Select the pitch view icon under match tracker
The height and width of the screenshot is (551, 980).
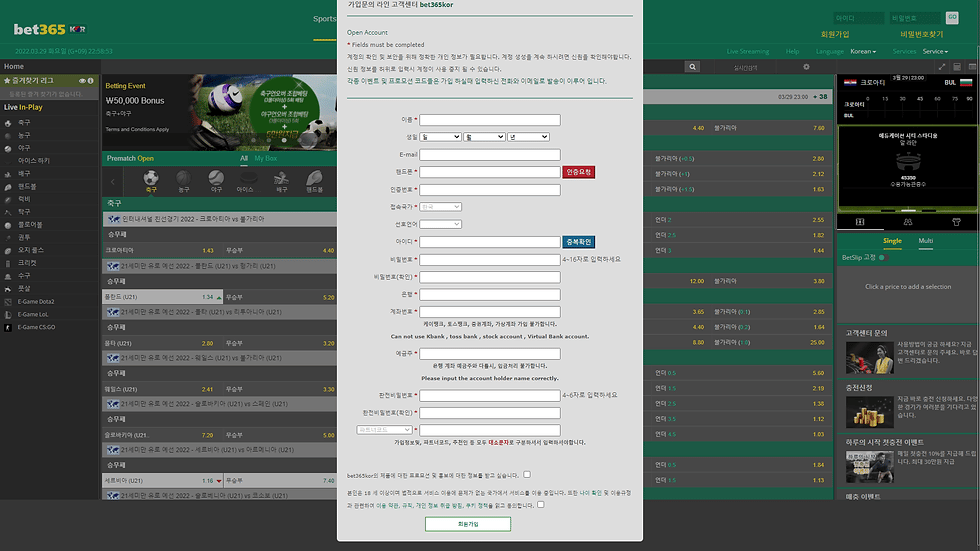[860, 222]
